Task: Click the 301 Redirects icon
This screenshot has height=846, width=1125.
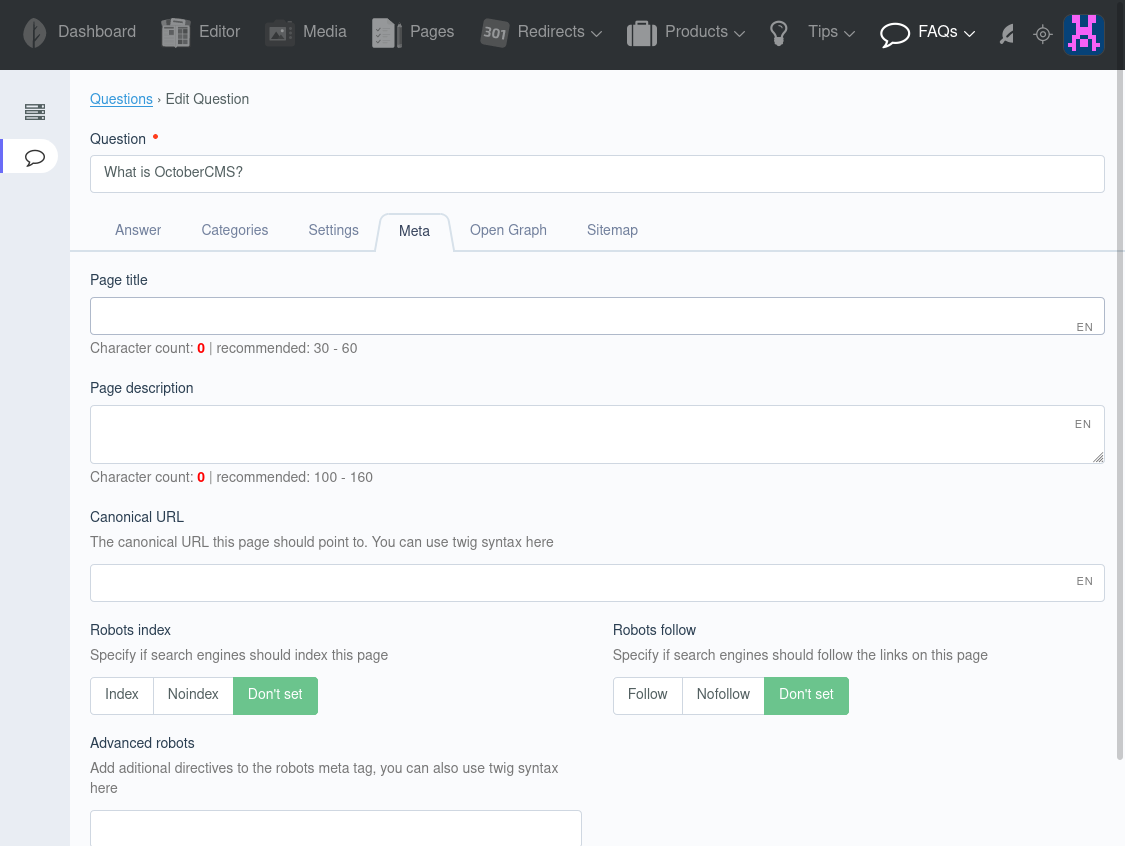Action: 494,33
